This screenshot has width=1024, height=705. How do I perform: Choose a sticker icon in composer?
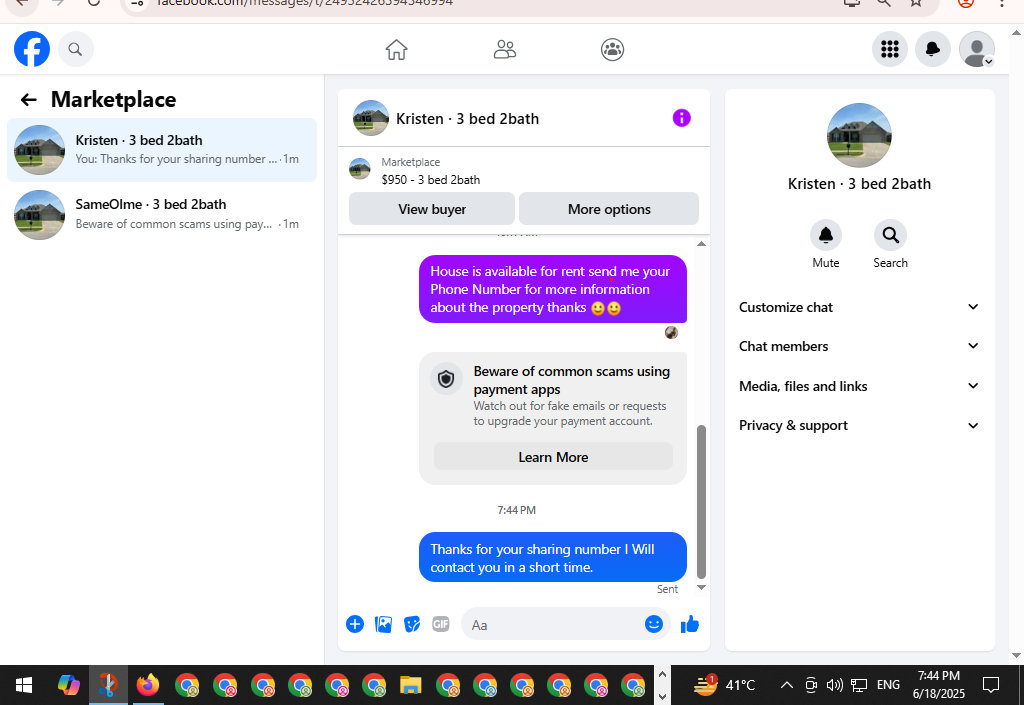(412, 624)
